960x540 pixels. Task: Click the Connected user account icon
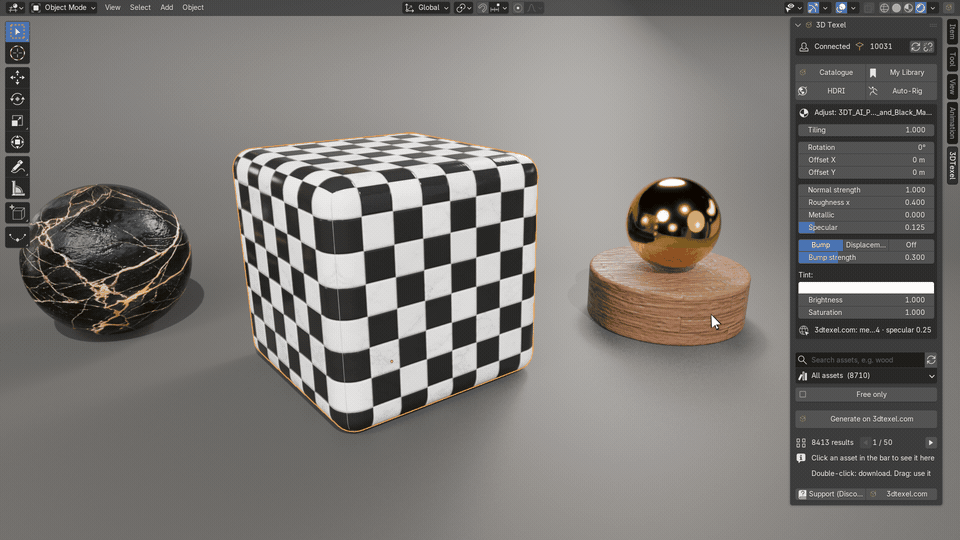point(804,47)
